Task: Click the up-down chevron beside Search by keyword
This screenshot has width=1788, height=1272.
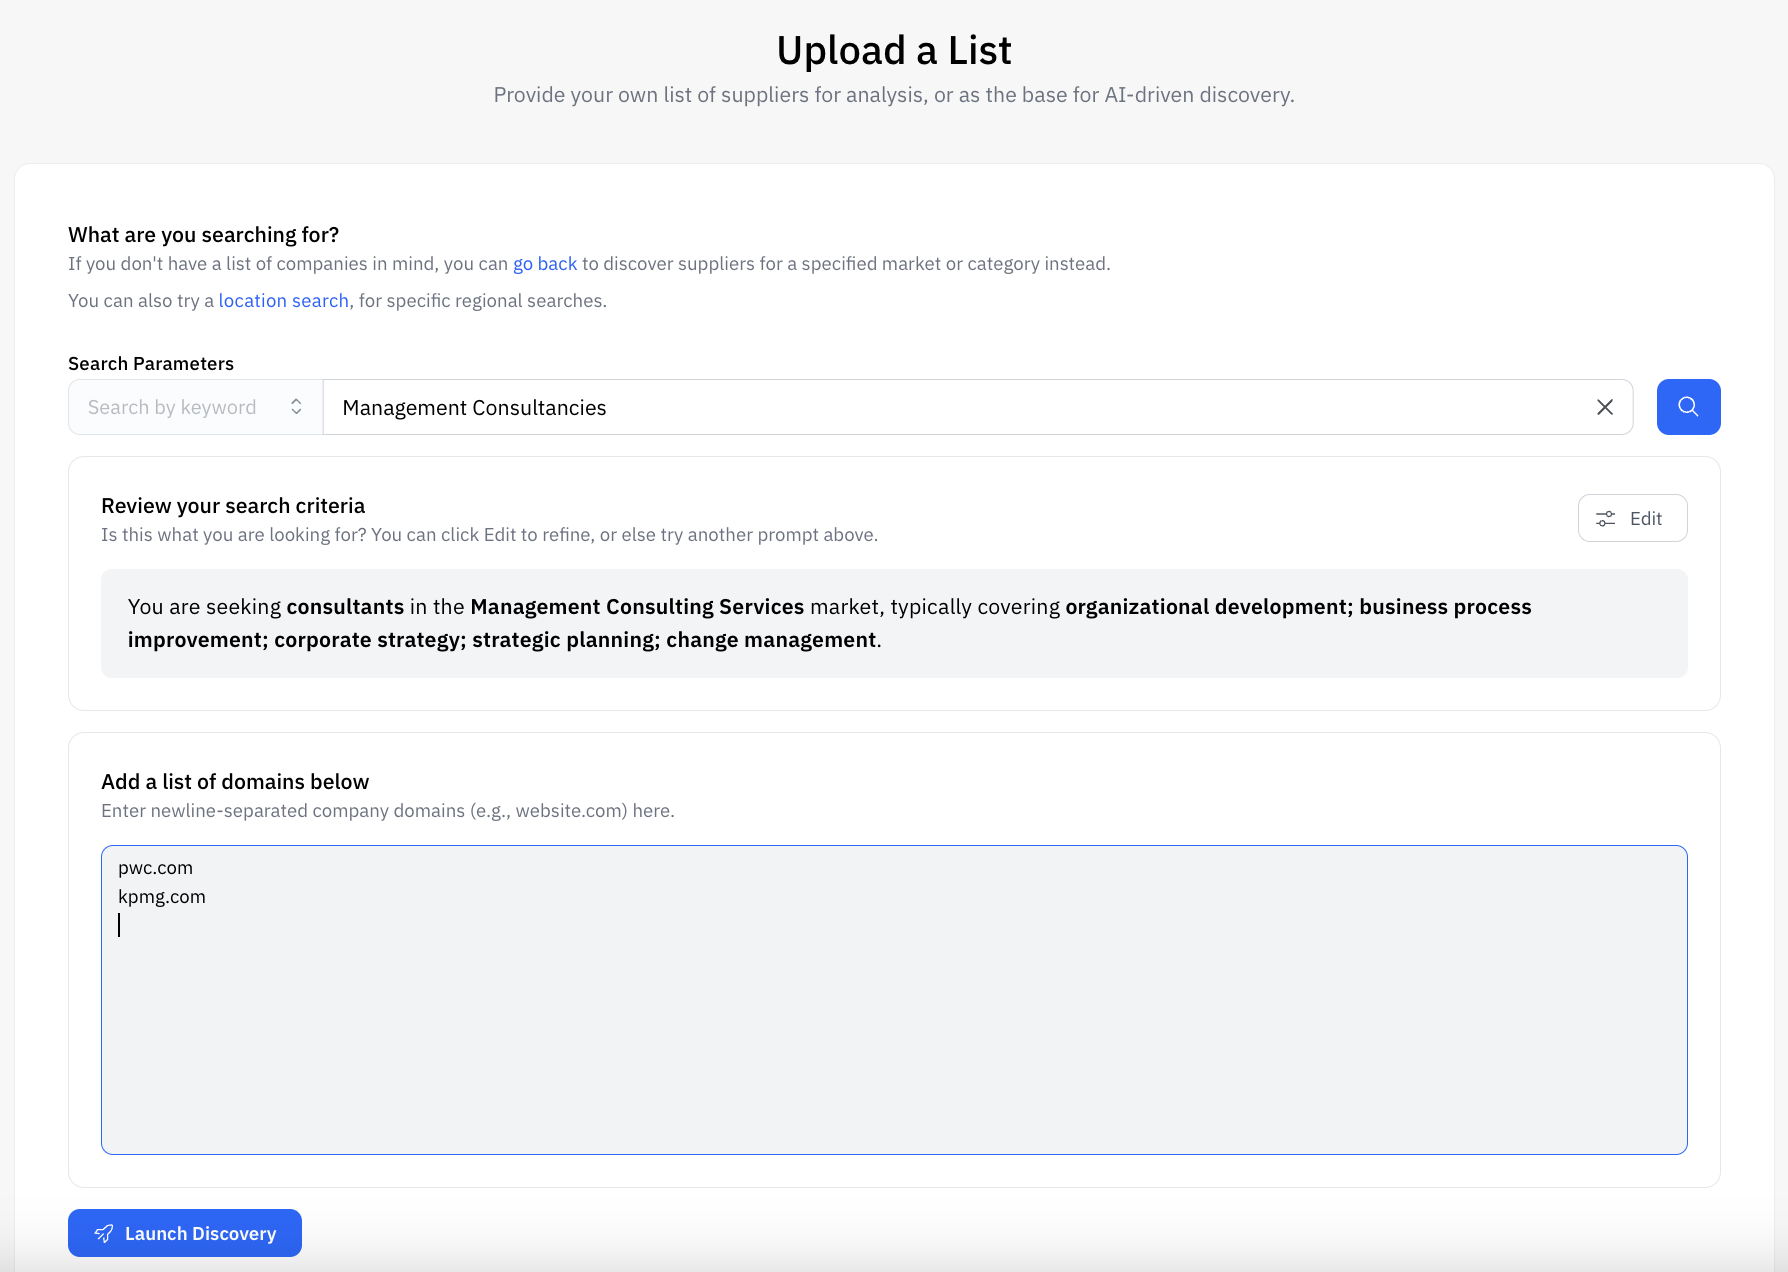Action: (x=296, y=406)
